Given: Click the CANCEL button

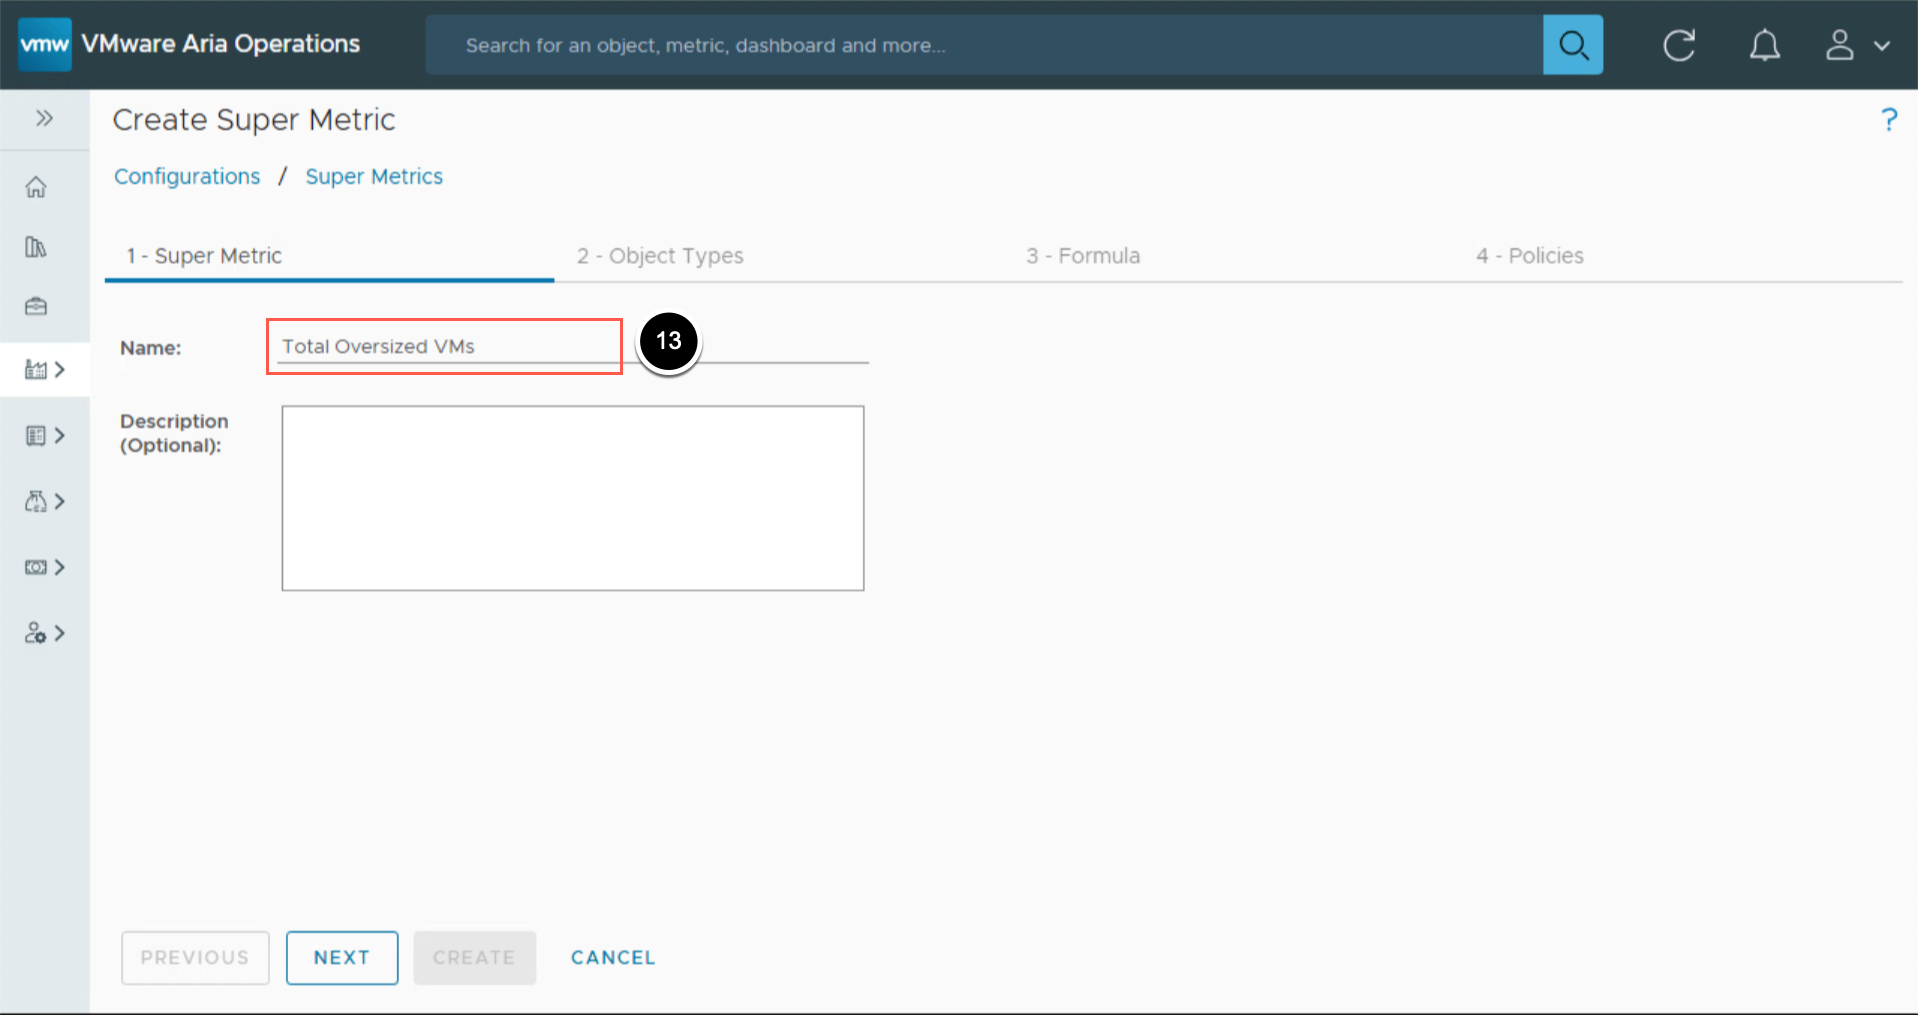Looking at the screenshot, I should tap(613, 957).
